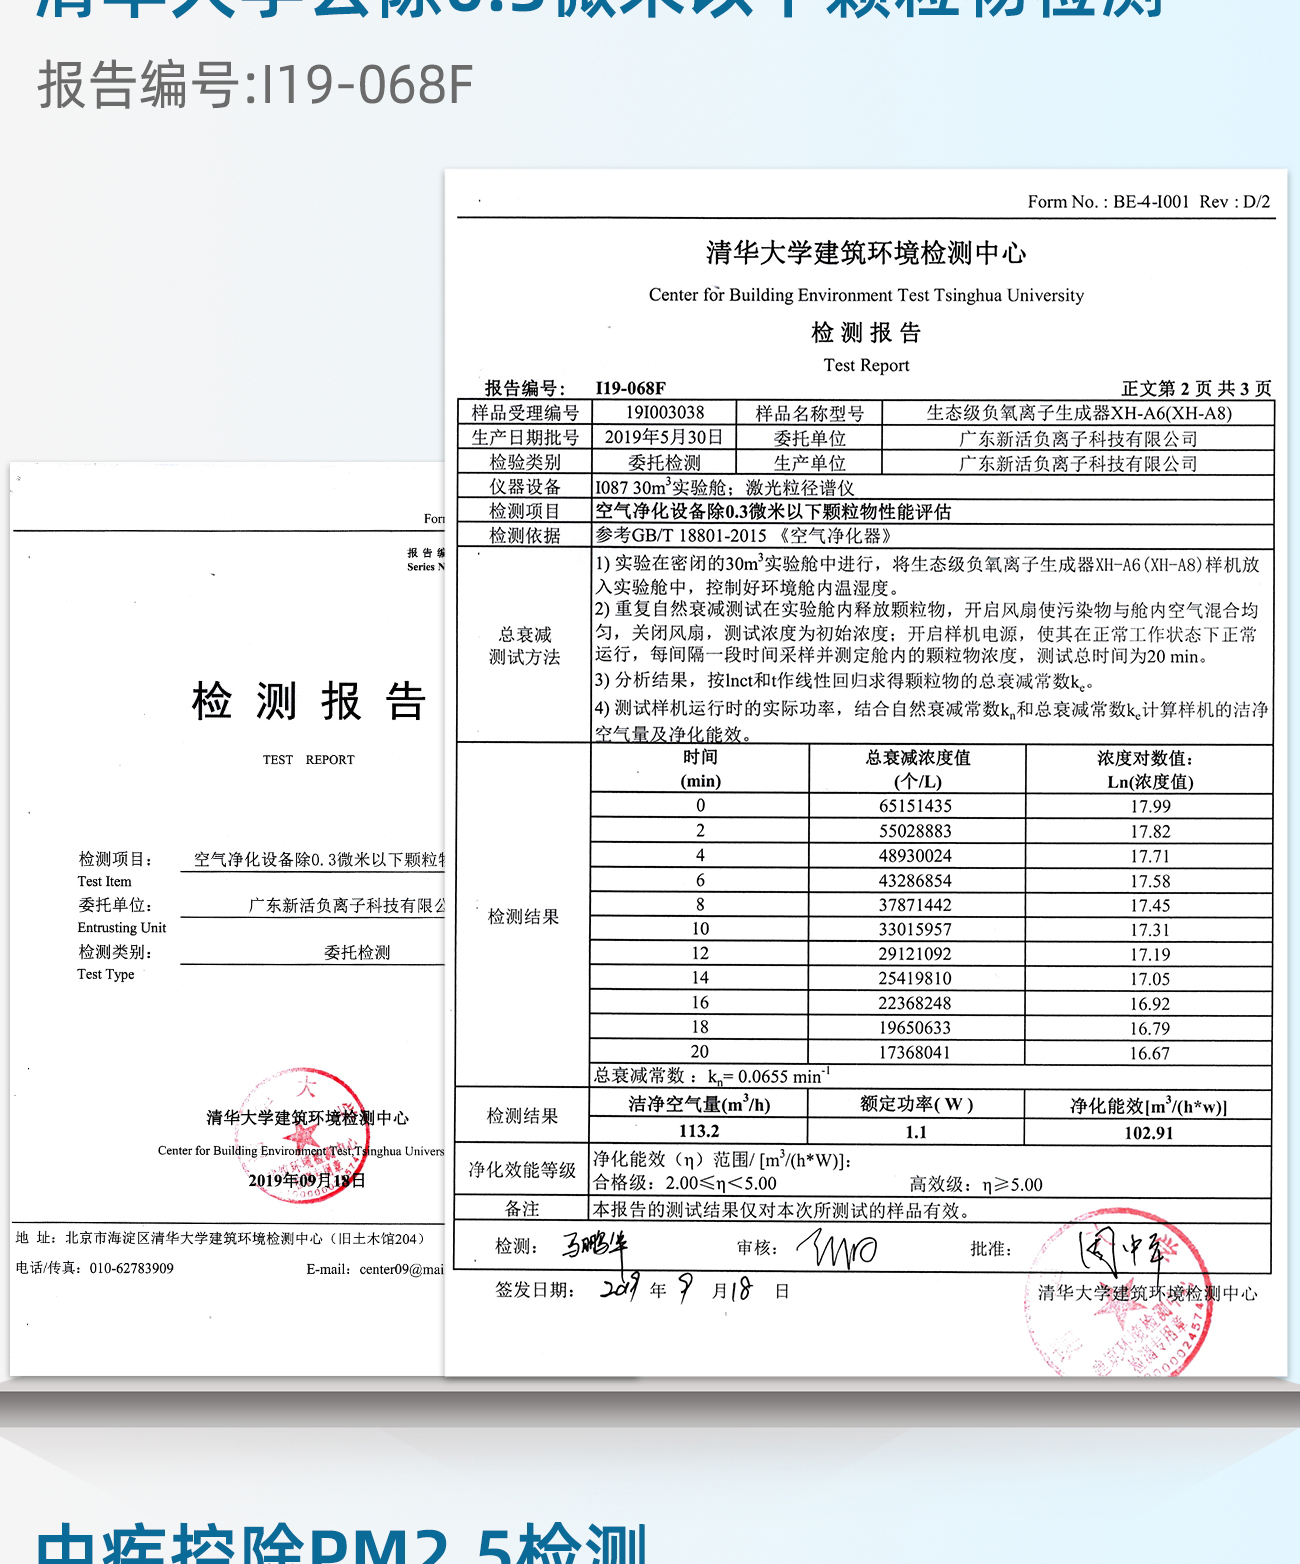Screen dimensions: 1300x1564
Task: Click page indicator 正文第2页共3页
Action: click(1196, 388)
